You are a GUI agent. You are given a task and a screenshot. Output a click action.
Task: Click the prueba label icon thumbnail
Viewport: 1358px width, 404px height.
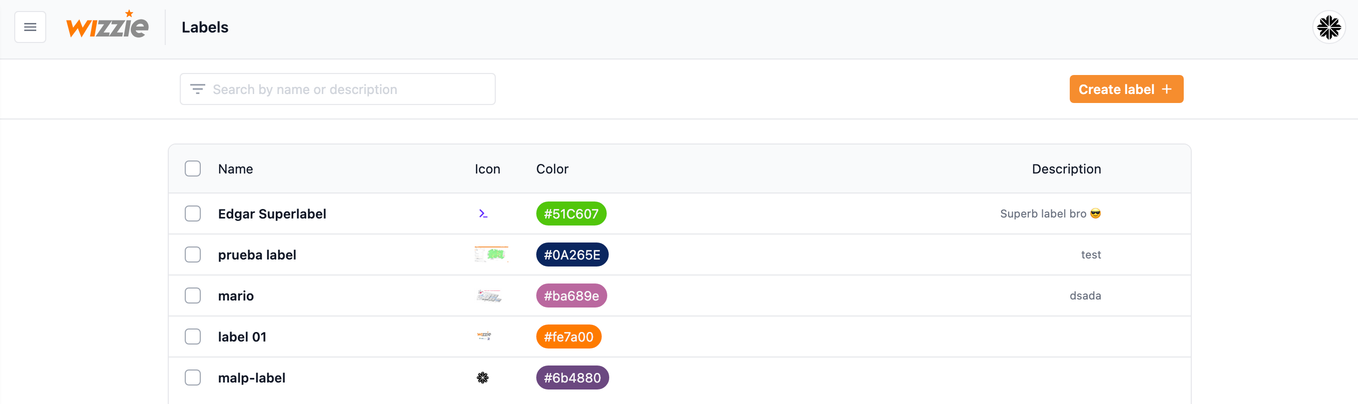(491, 255)
